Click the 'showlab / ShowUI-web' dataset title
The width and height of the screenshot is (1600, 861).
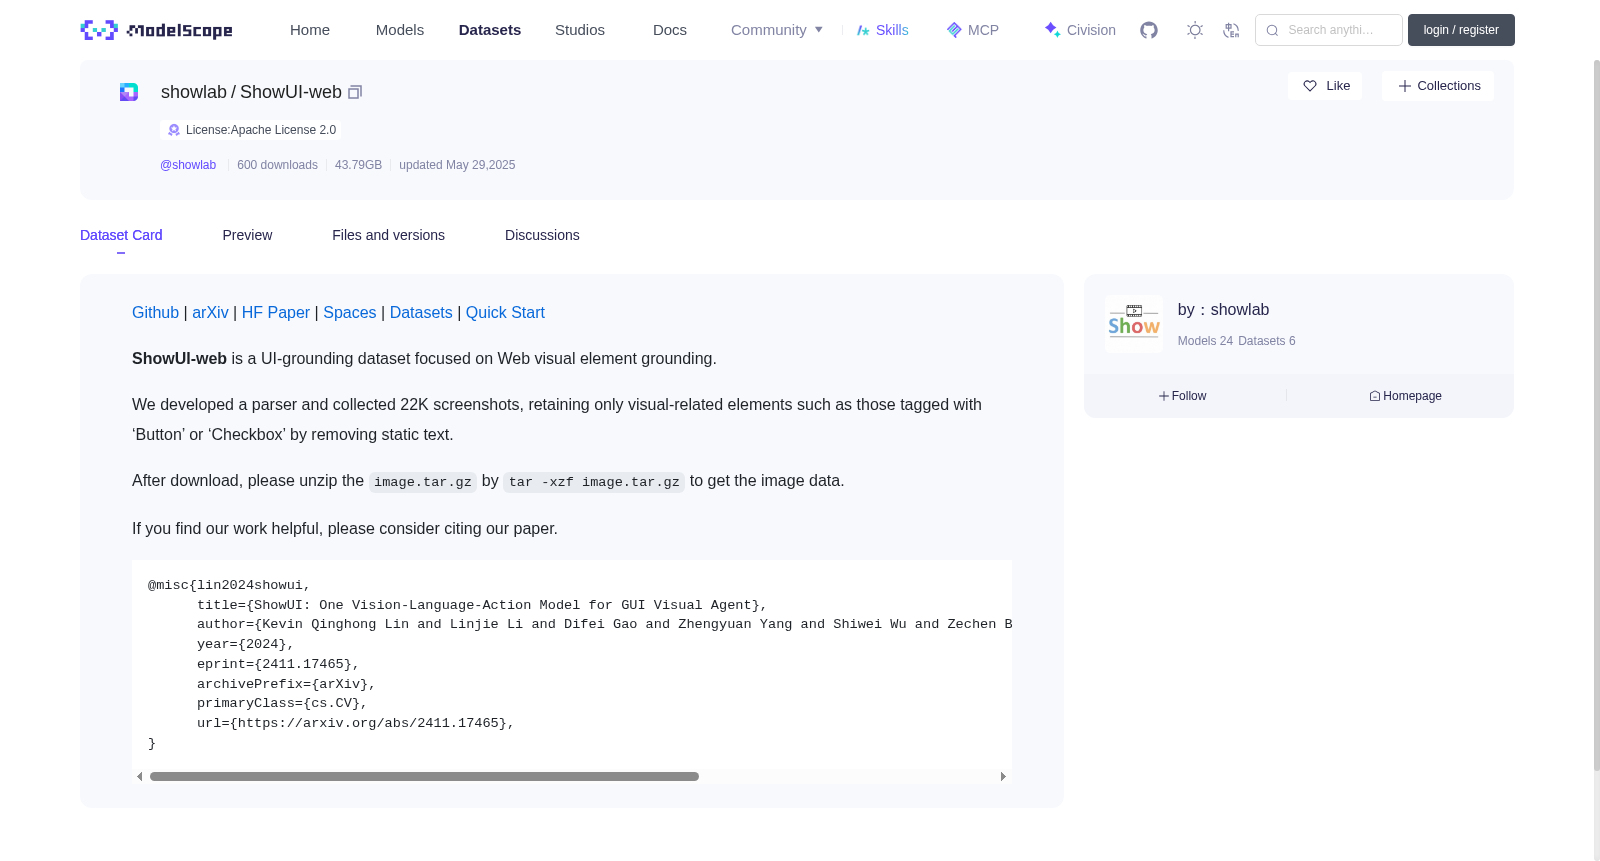(251, 92)
